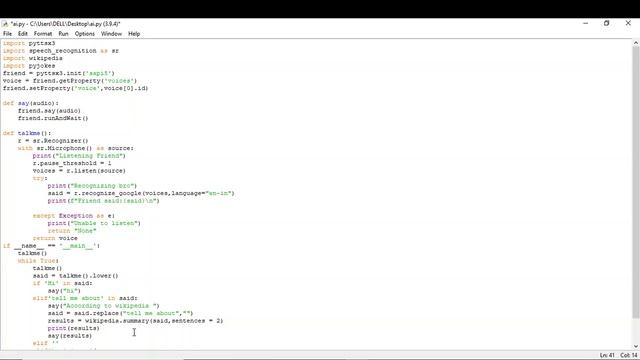The image size is (640, 360).
Task: Click the 'def say(audio):' line
Action: pos(31,103)
